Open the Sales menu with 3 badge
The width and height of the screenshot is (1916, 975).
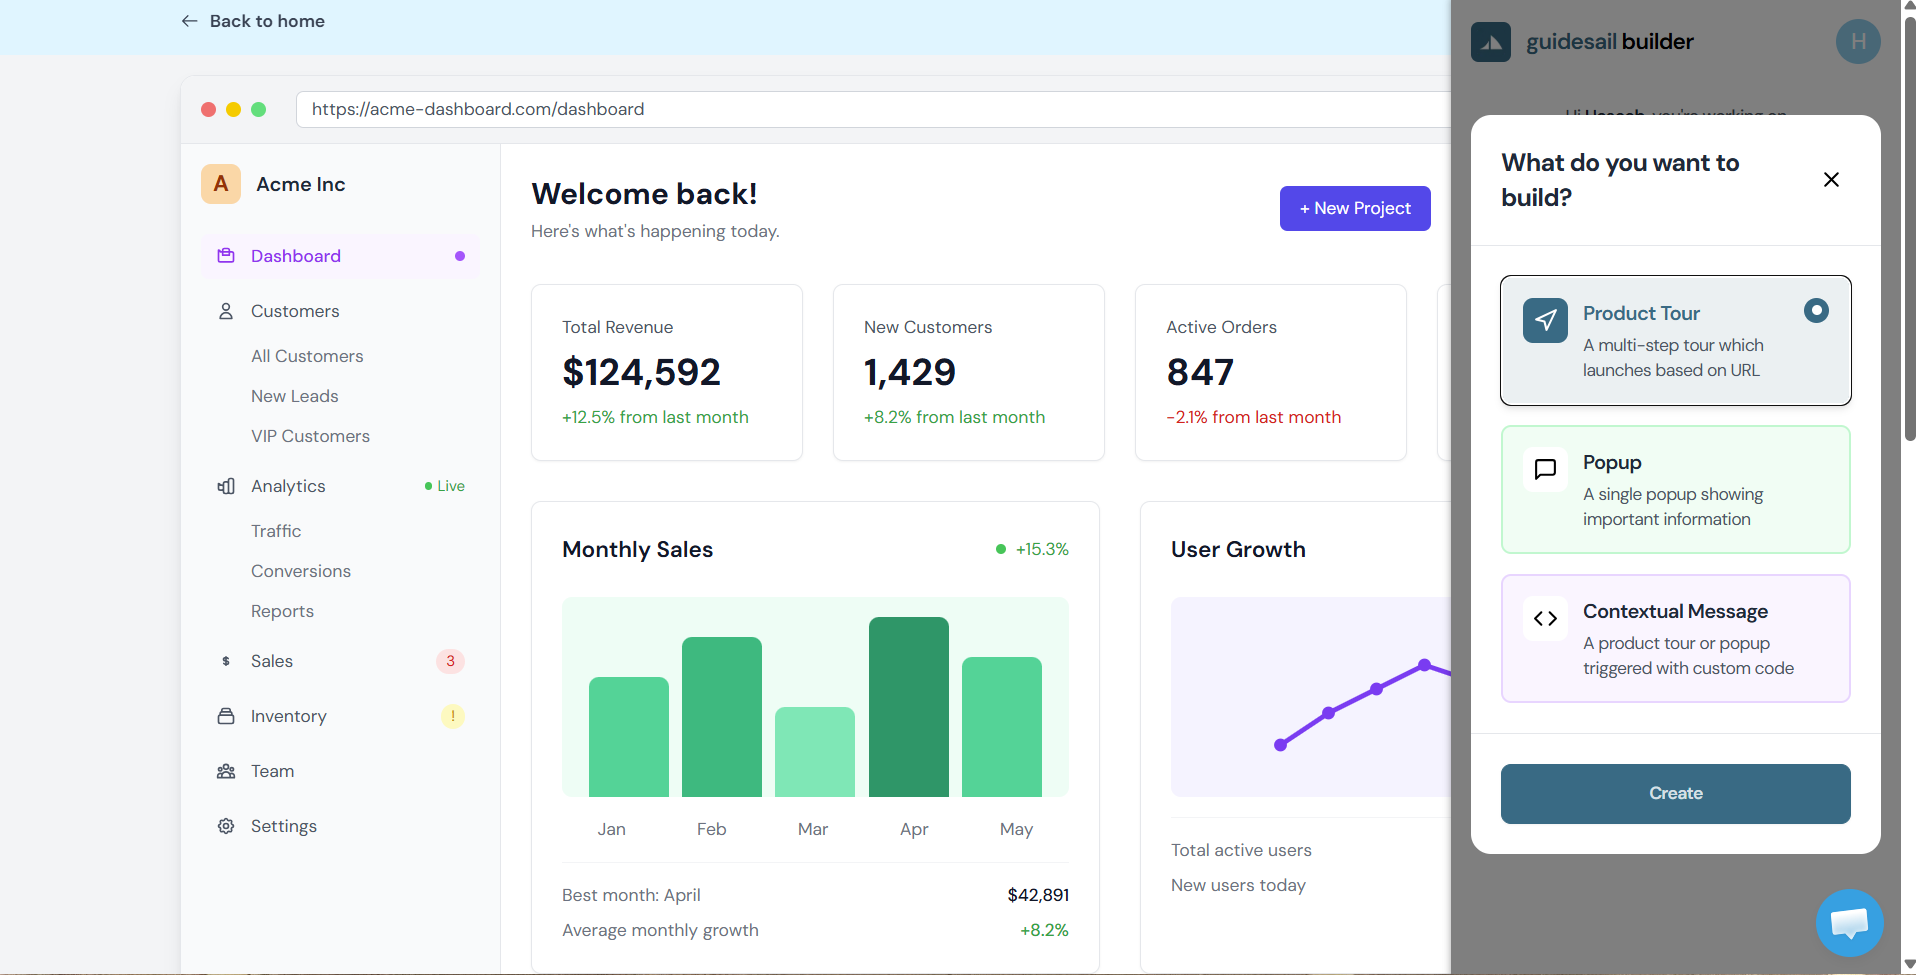[272, 661]
